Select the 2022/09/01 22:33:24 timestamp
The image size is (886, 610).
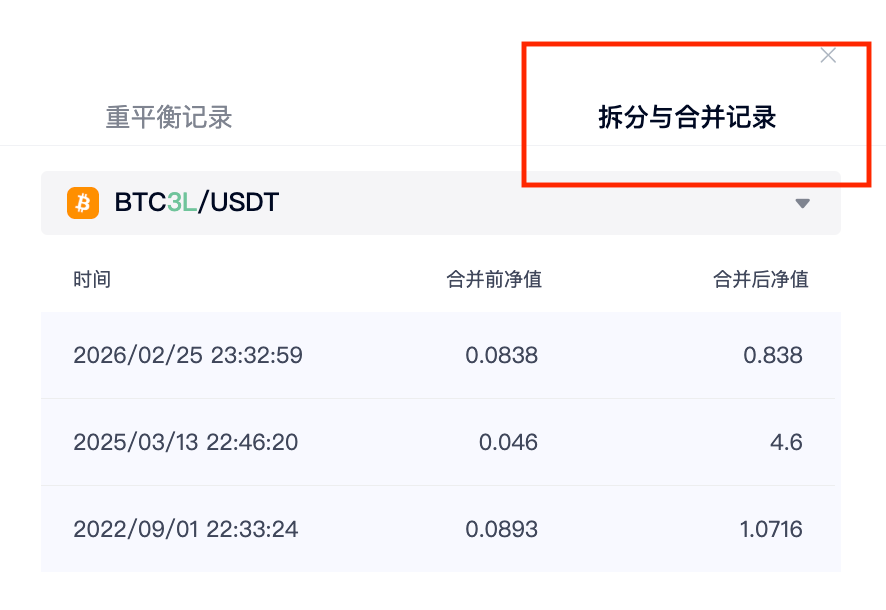[186, 529]
